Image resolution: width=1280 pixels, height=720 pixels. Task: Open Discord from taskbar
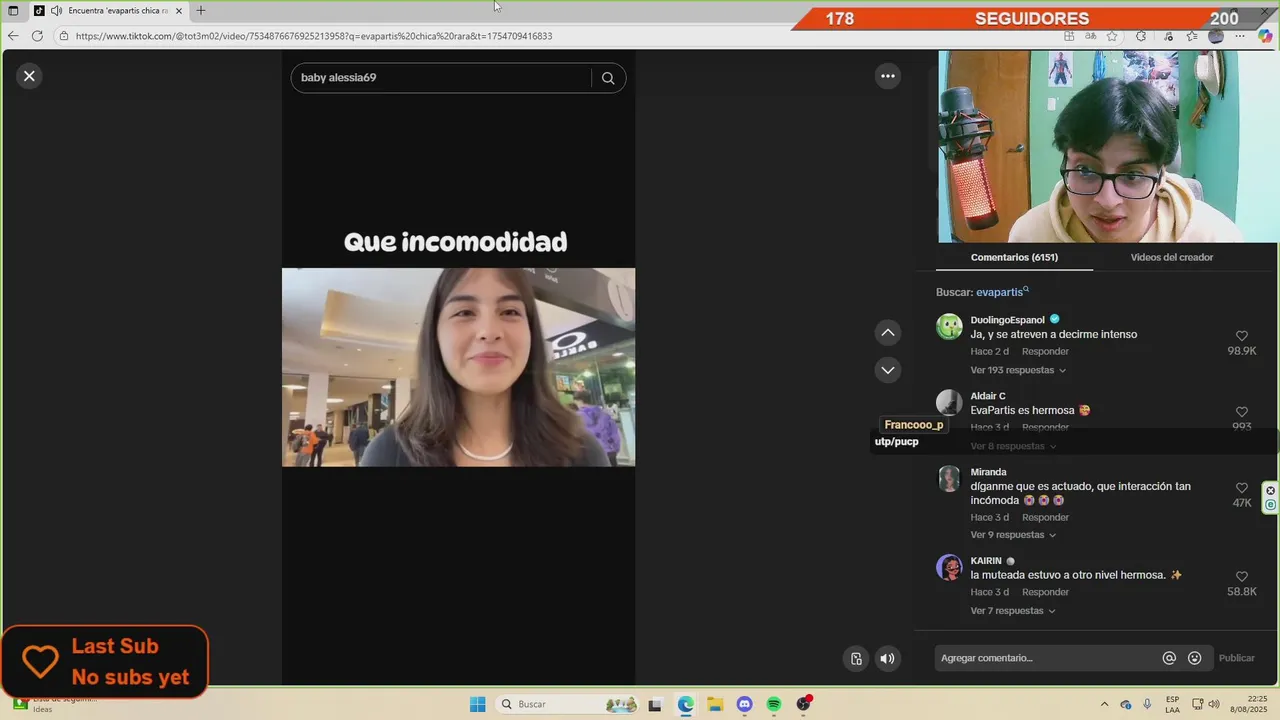tap(744, 704)
